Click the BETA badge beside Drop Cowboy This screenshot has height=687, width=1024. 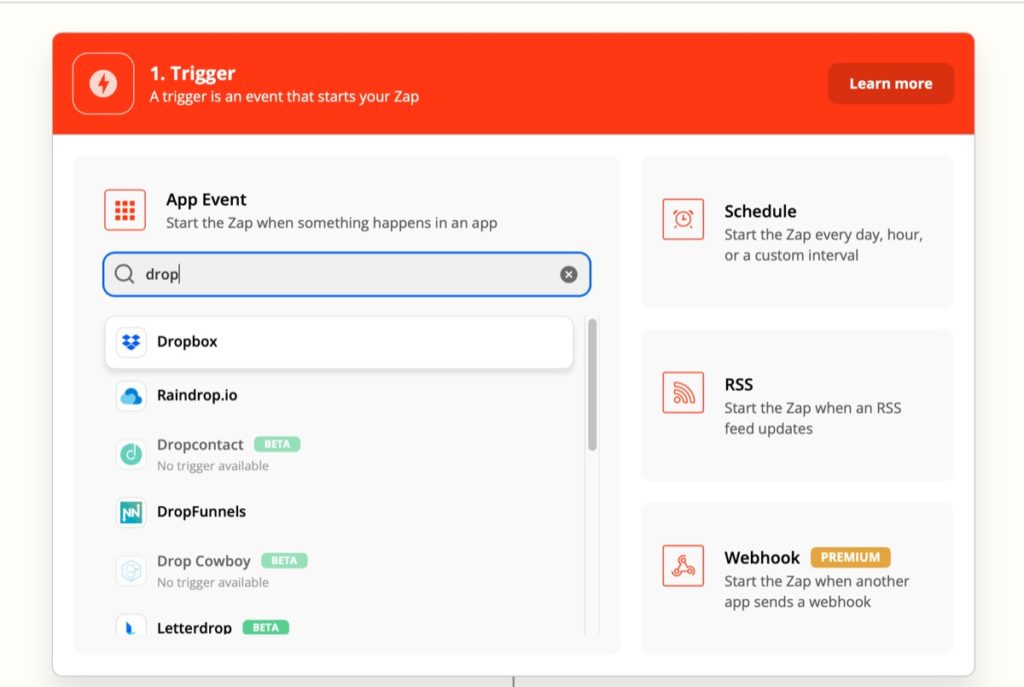click(x=284, y=560)
